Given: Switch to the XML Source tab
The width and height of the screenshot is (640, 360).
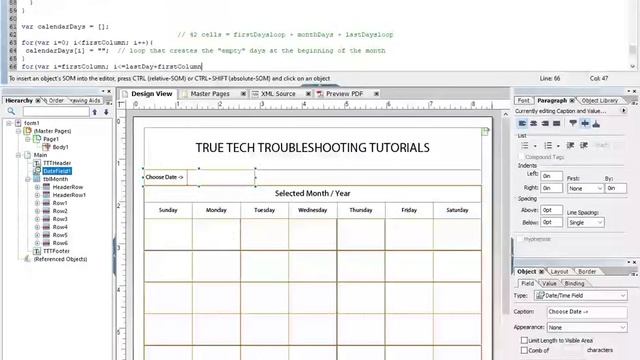Looking at the screenshot, I should (x=278, y=94).
